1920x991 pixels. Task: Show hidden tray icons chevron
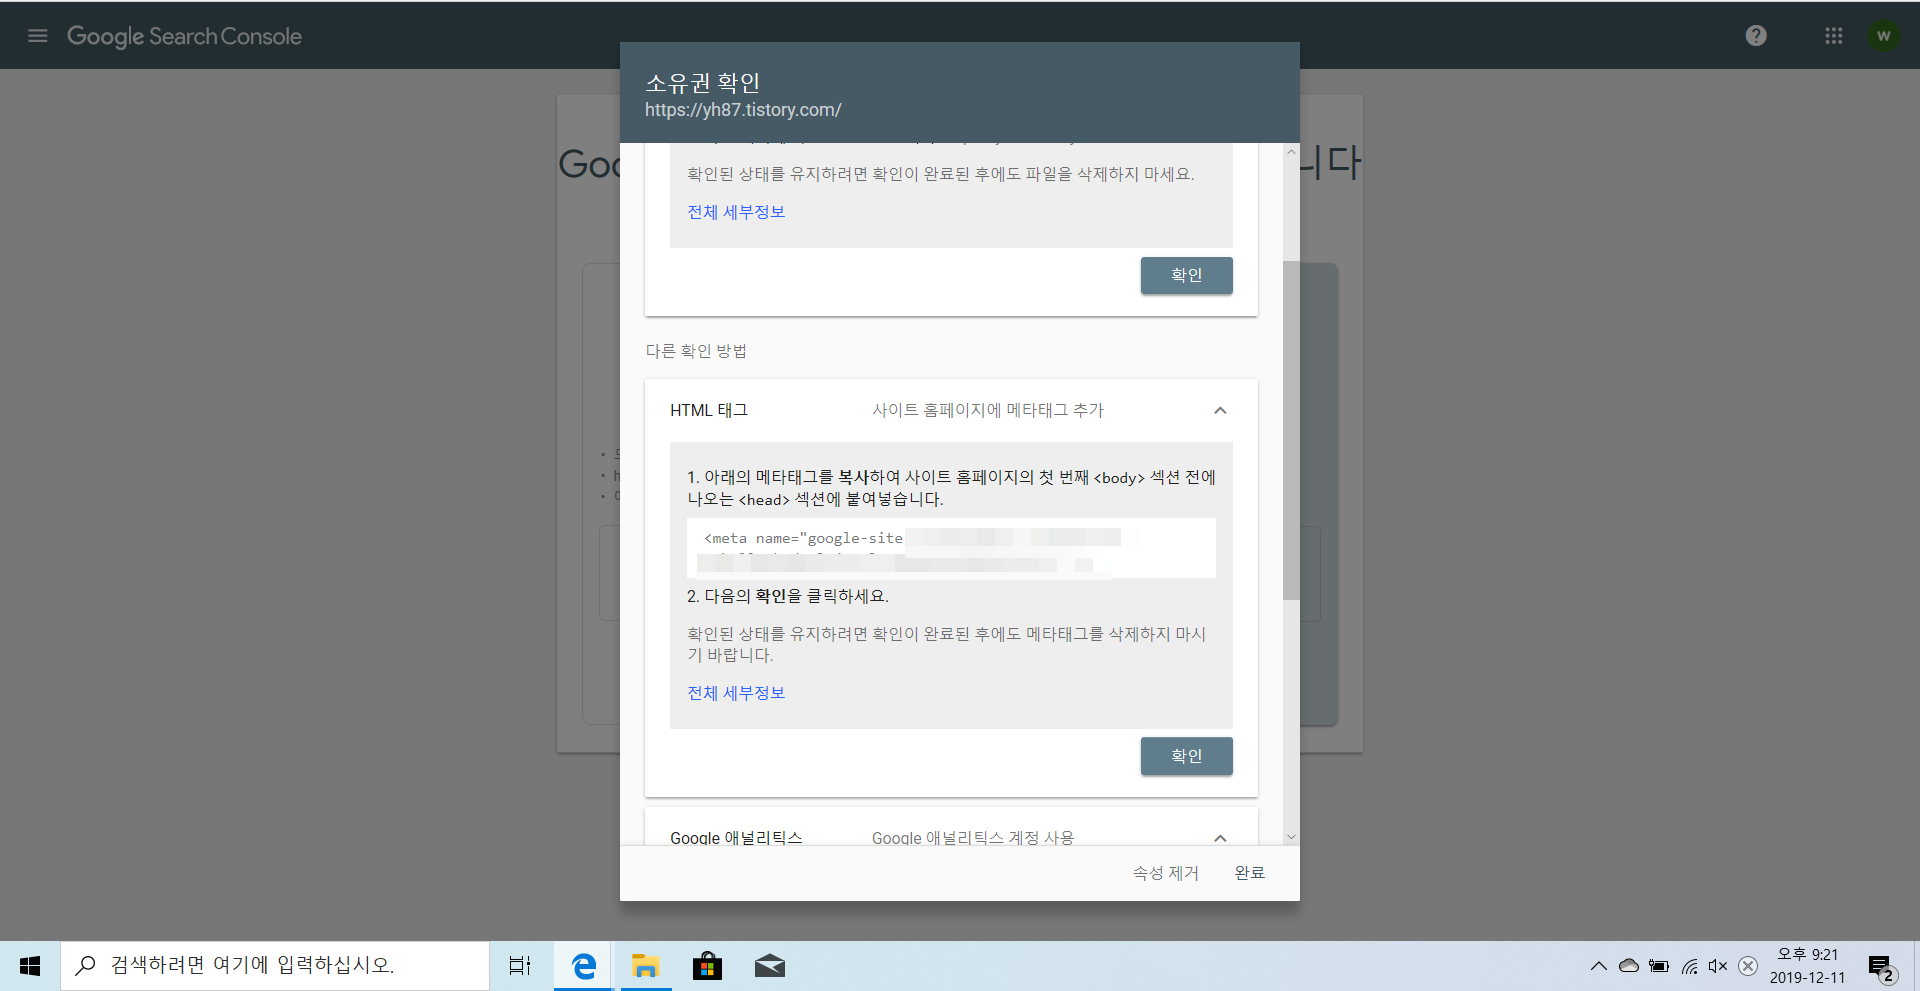click(1598, 966)
